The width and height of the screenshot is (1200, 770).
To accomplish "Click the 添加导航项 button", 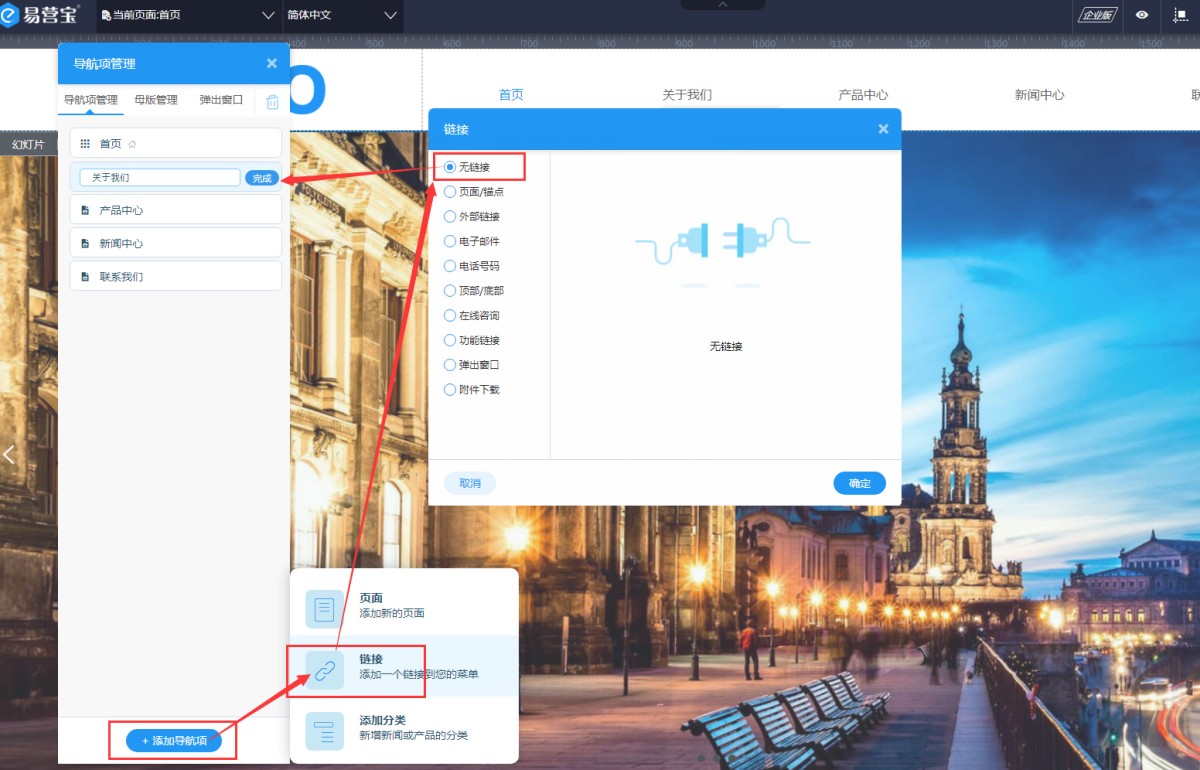I will (x=174, y=741).
